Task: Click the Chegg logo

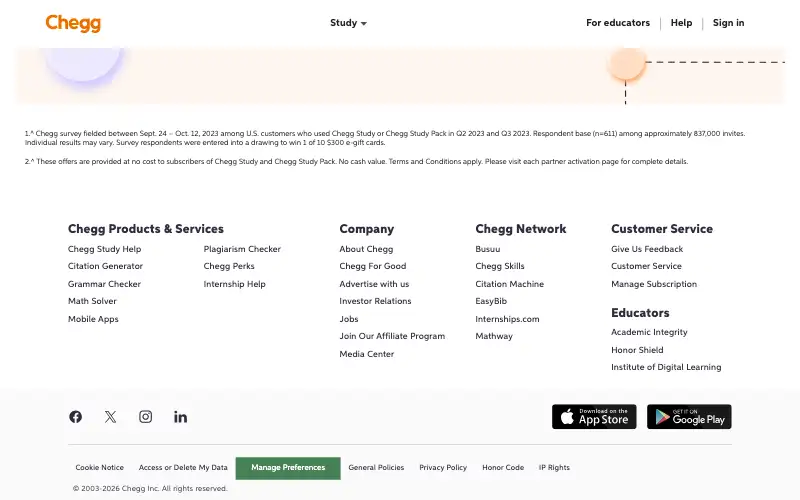Action: click(x=73, y=23)
